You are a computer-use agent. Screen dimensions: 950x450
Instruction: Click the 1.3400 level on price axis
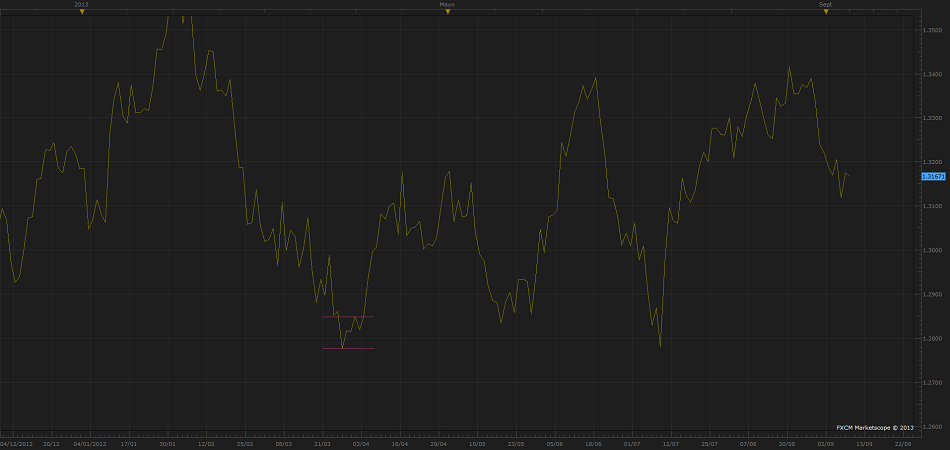click(x=931, y=74)
